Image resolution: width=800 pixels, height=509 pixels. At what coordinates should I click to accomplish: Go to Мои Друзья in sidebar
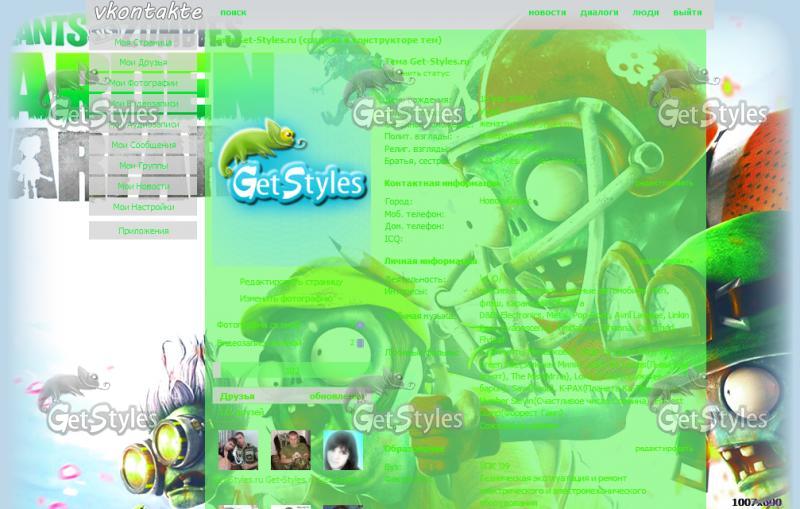[143, 62]
